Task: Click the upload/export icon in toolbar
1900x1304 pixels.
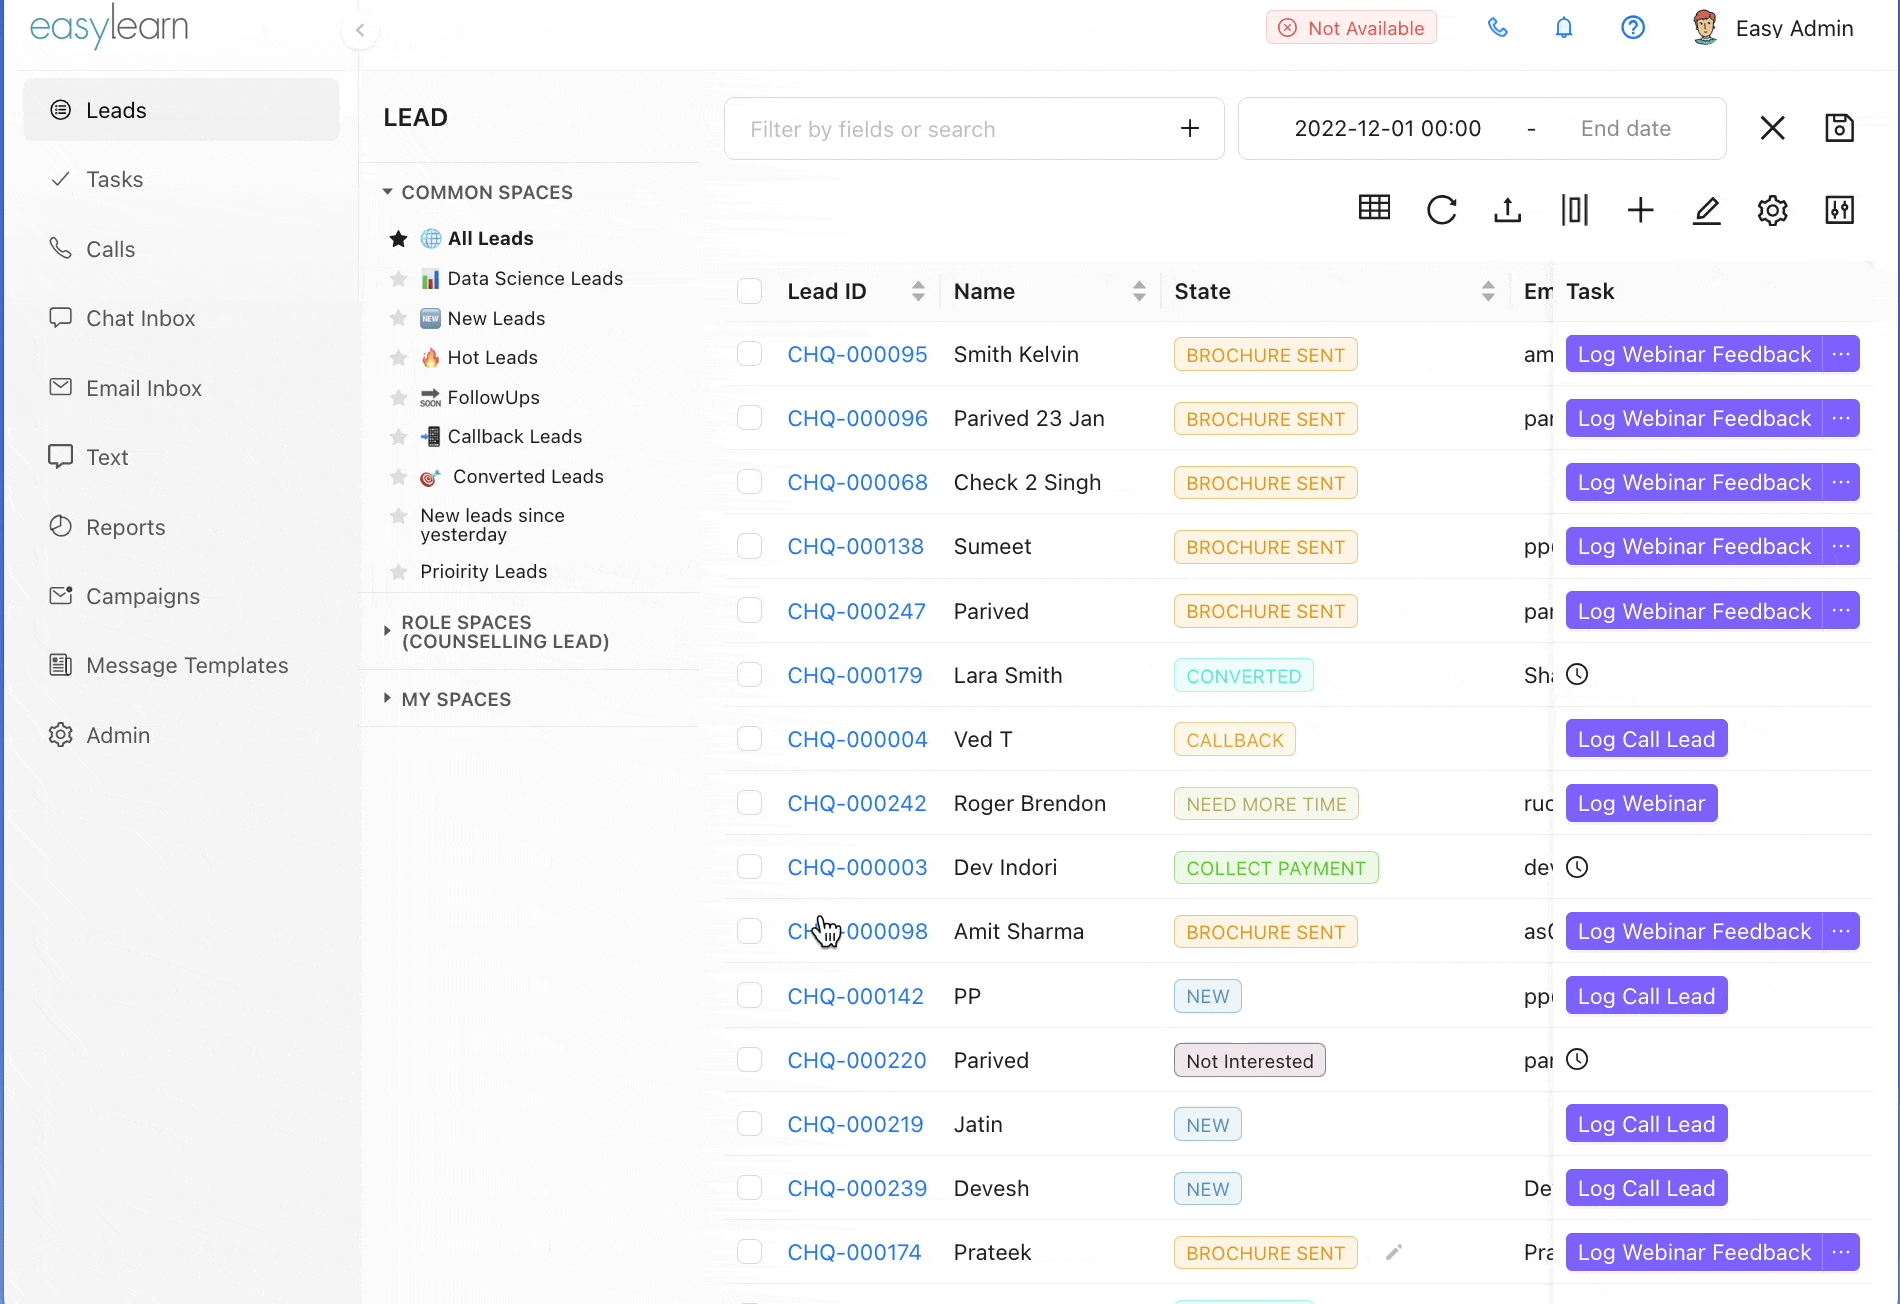Action: (x=1507, y=210)
